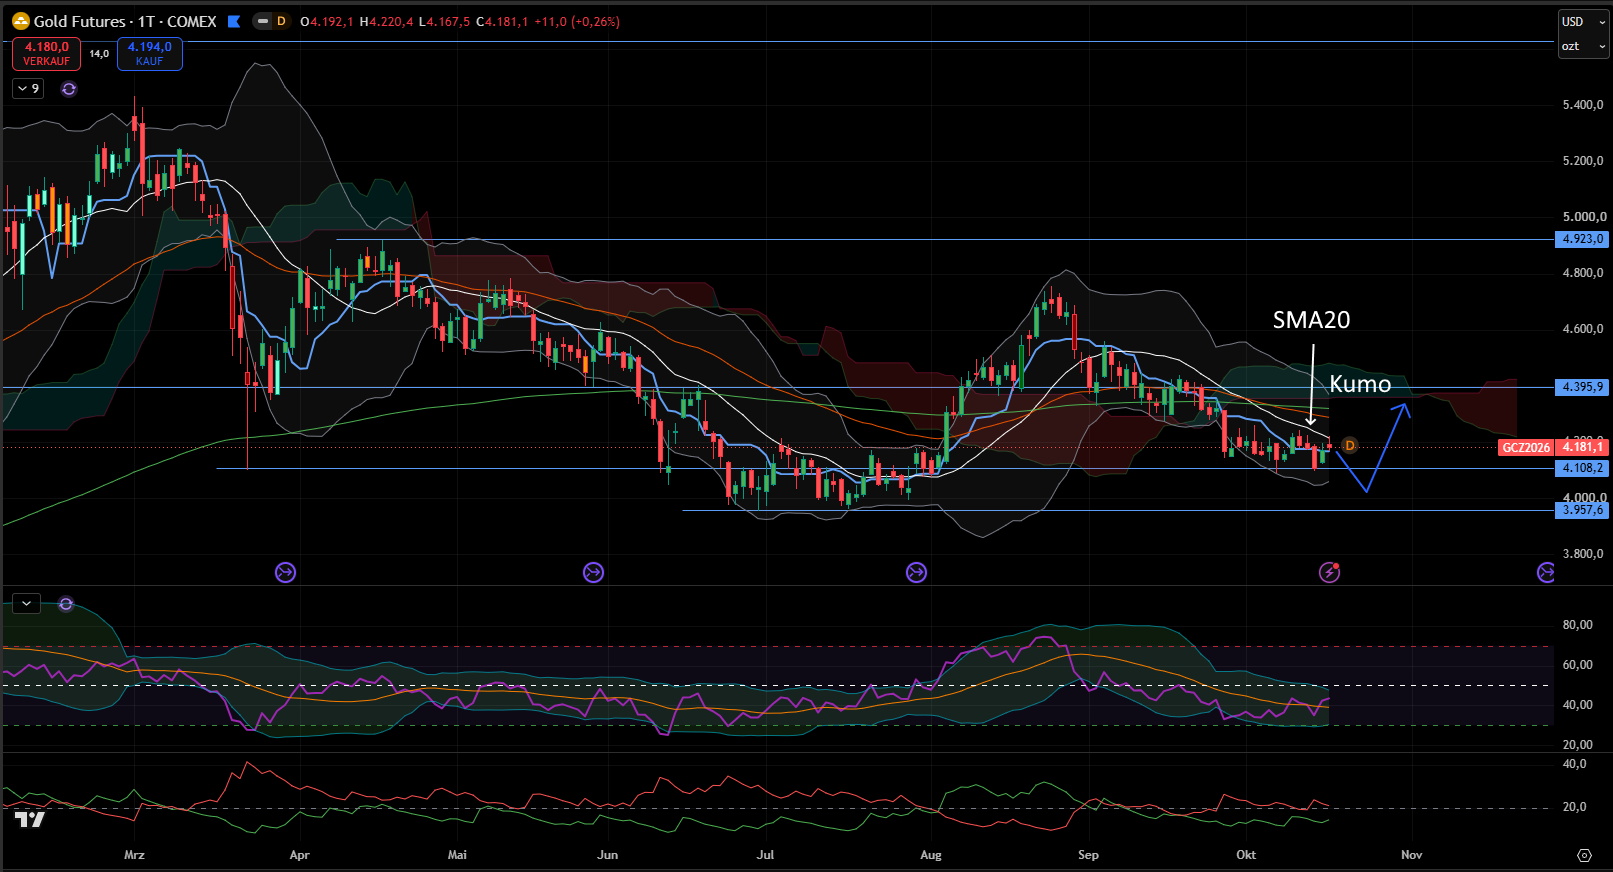Expand the lower indicator pane legend chevron
1613x872 pixels.
point(26,604)
